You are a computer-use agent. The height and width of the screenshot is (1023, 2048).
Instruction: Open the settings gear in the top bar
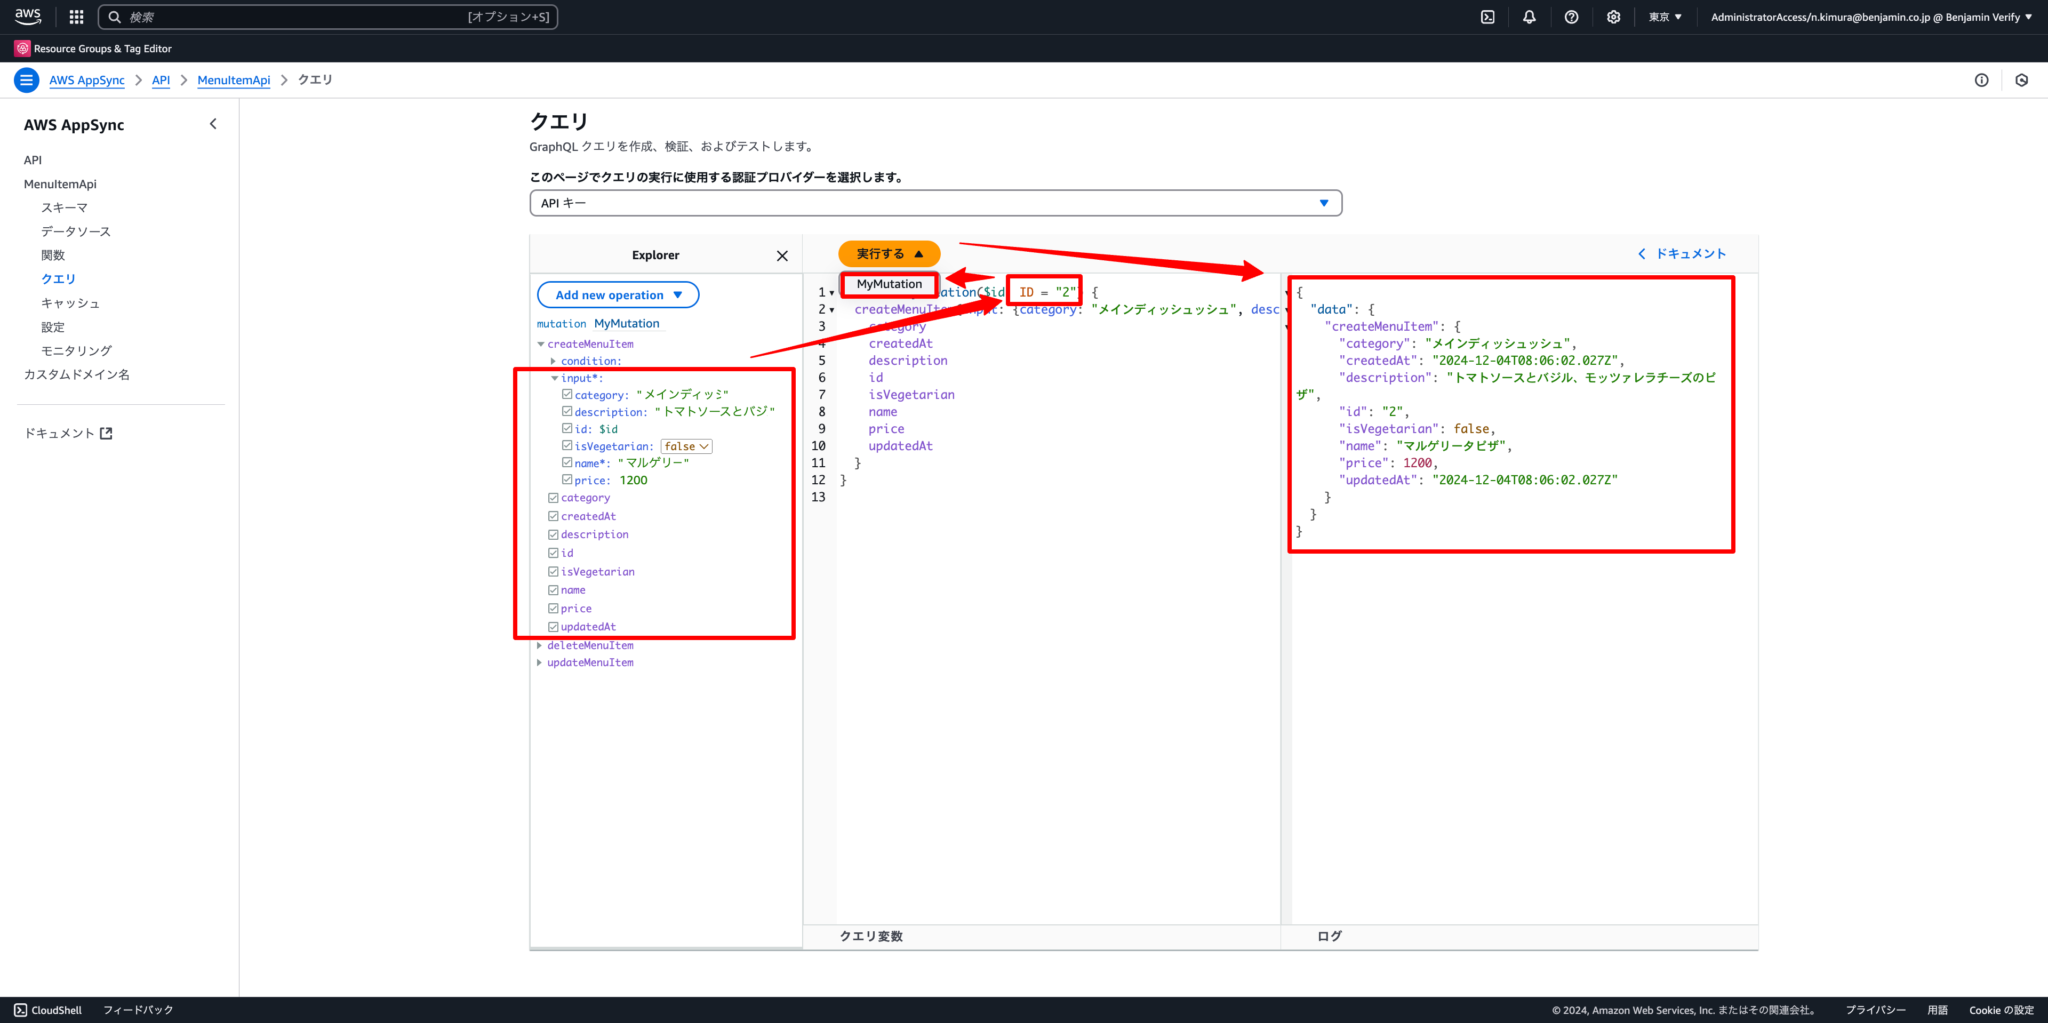click(1613, 16)
